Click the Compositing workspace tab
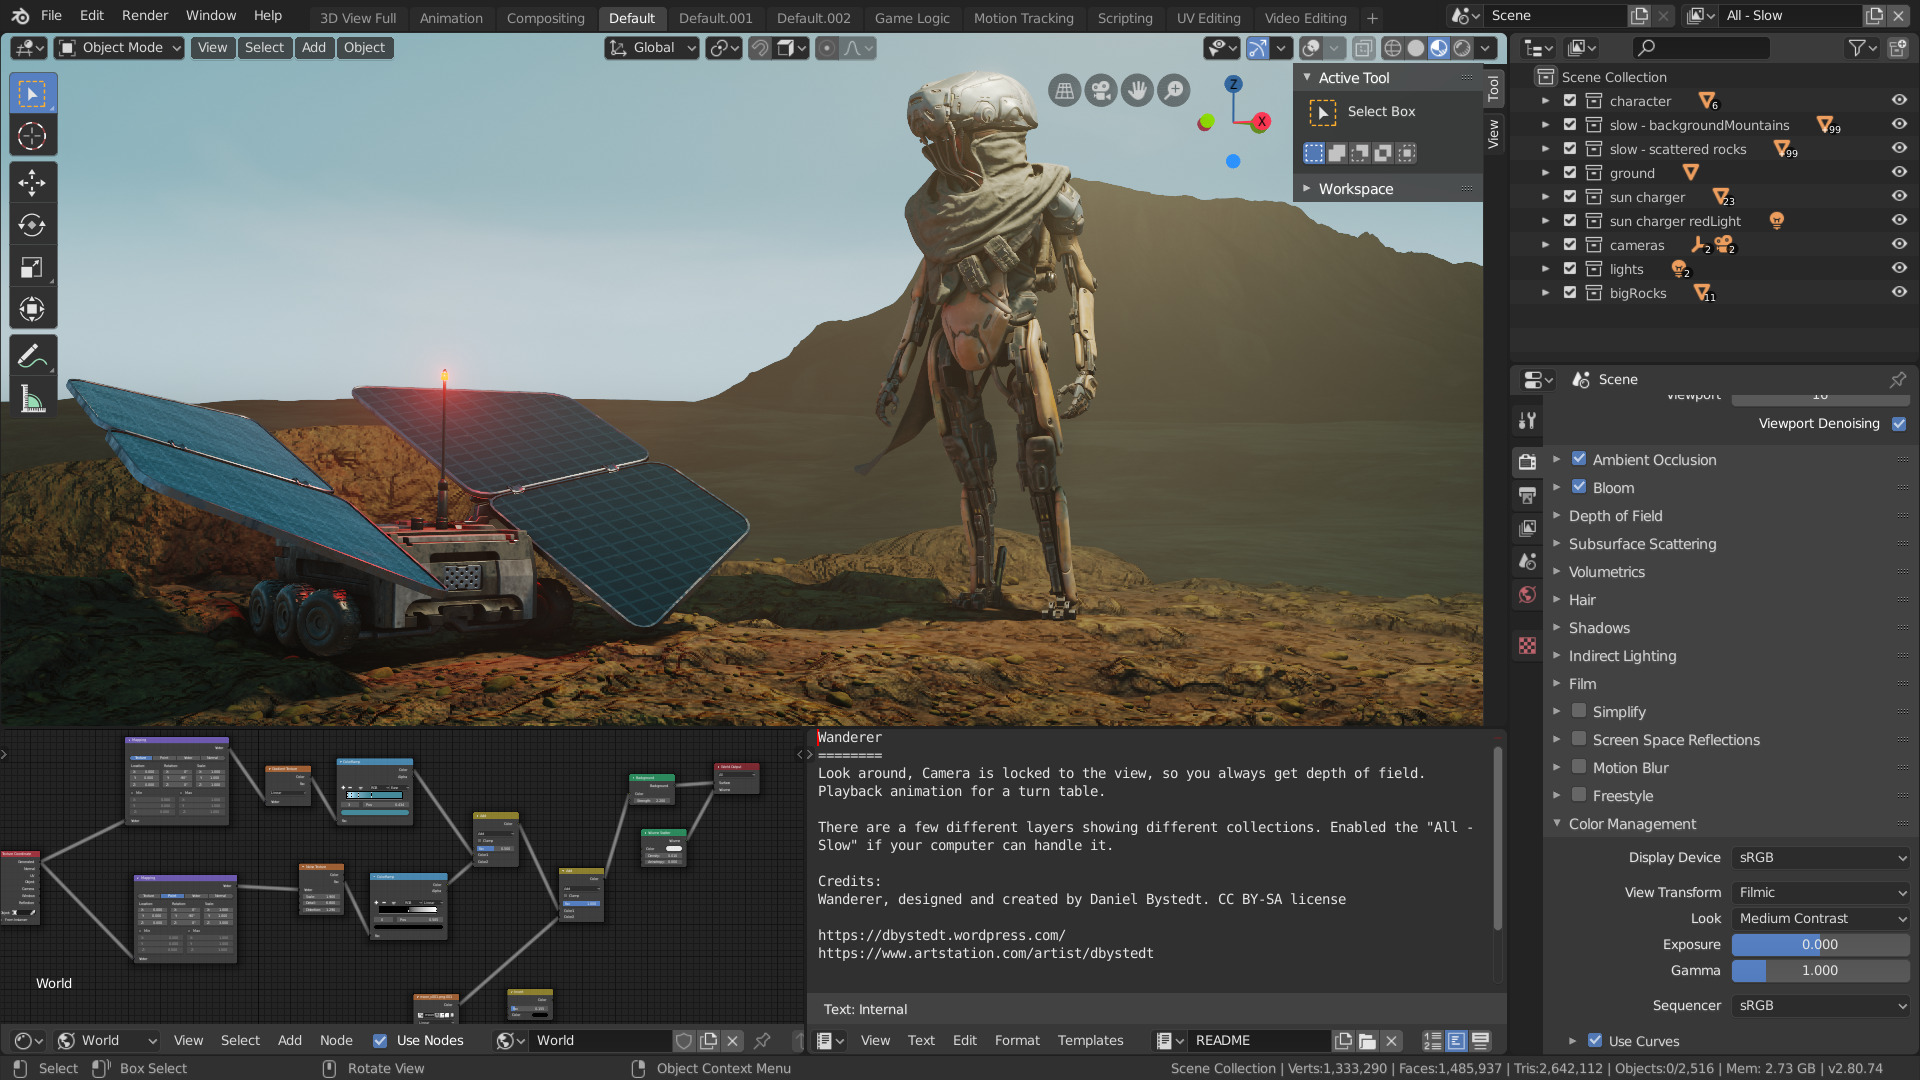The height and width of the screenshot is (1080, 1920). click(x=546, y=17)
